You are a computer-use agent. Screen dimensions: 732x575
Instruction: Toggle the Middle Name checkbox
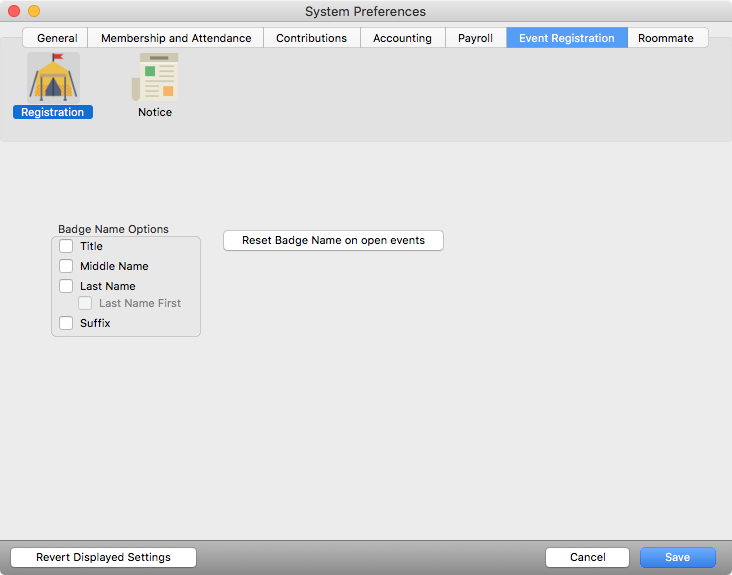click(66, 266)
